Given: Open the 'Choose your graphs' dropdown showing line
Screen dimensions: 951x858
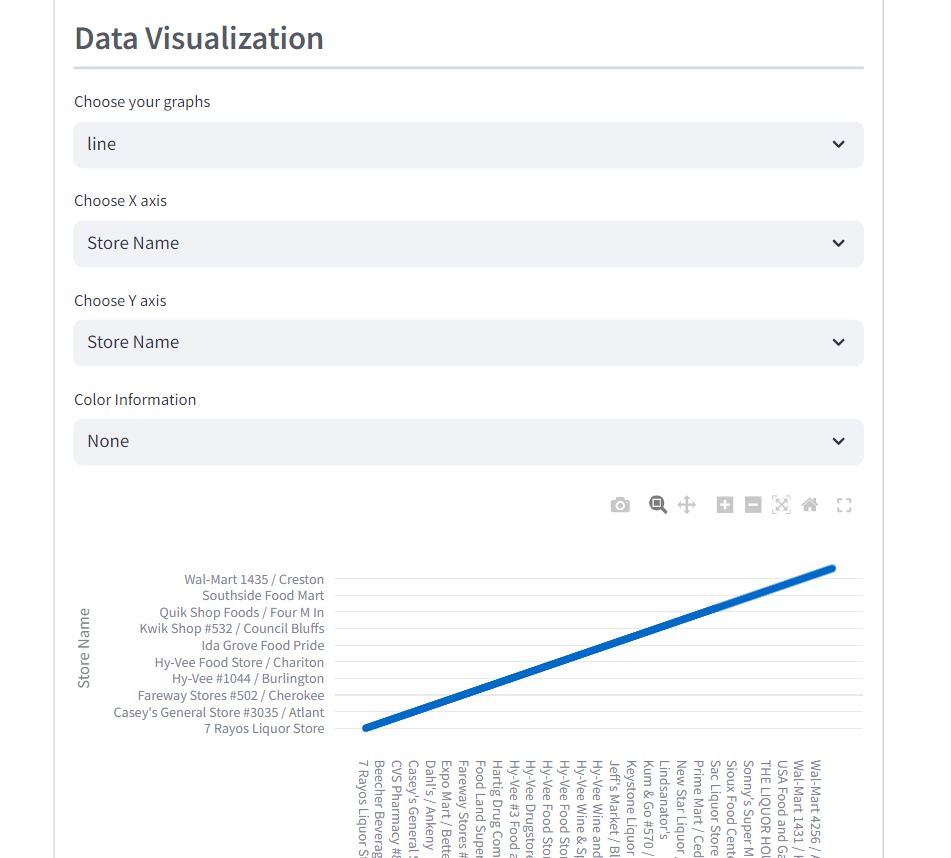Looking at the screenshot, I should point(468,145).
